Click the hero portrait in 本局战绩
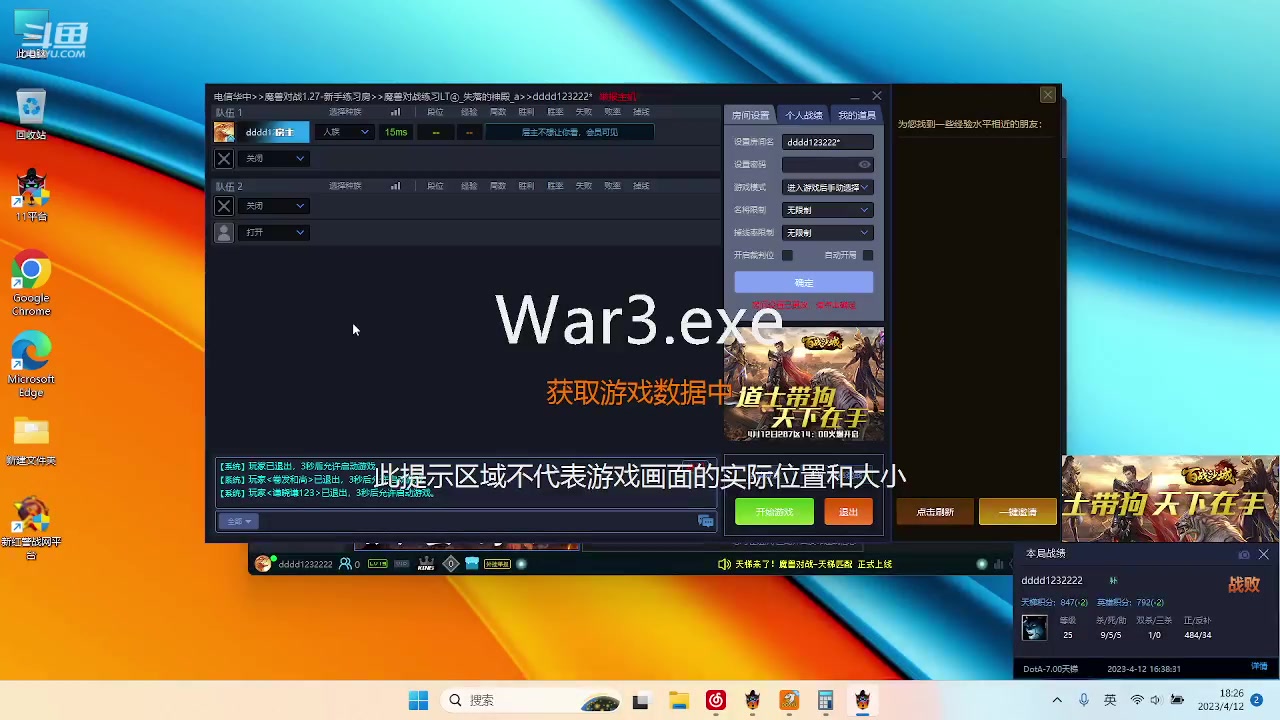 tap(1034, 627)
